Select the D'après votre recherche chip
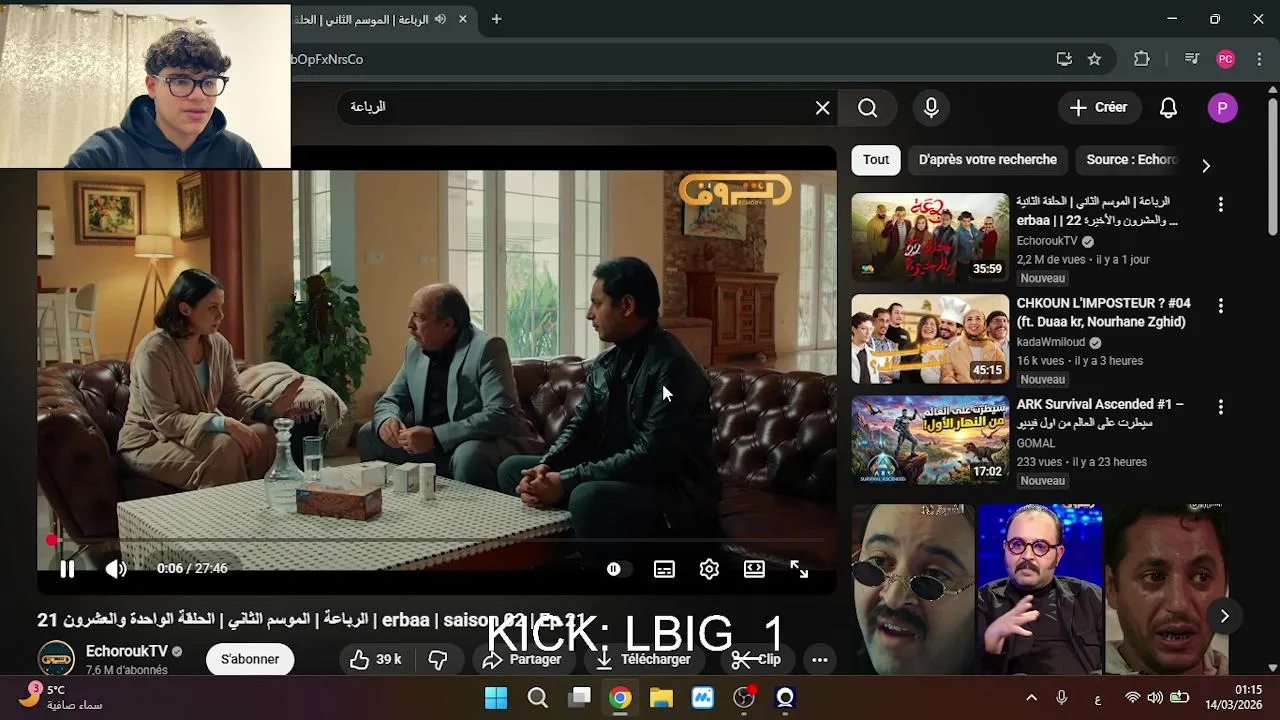 tap(988, 160)
